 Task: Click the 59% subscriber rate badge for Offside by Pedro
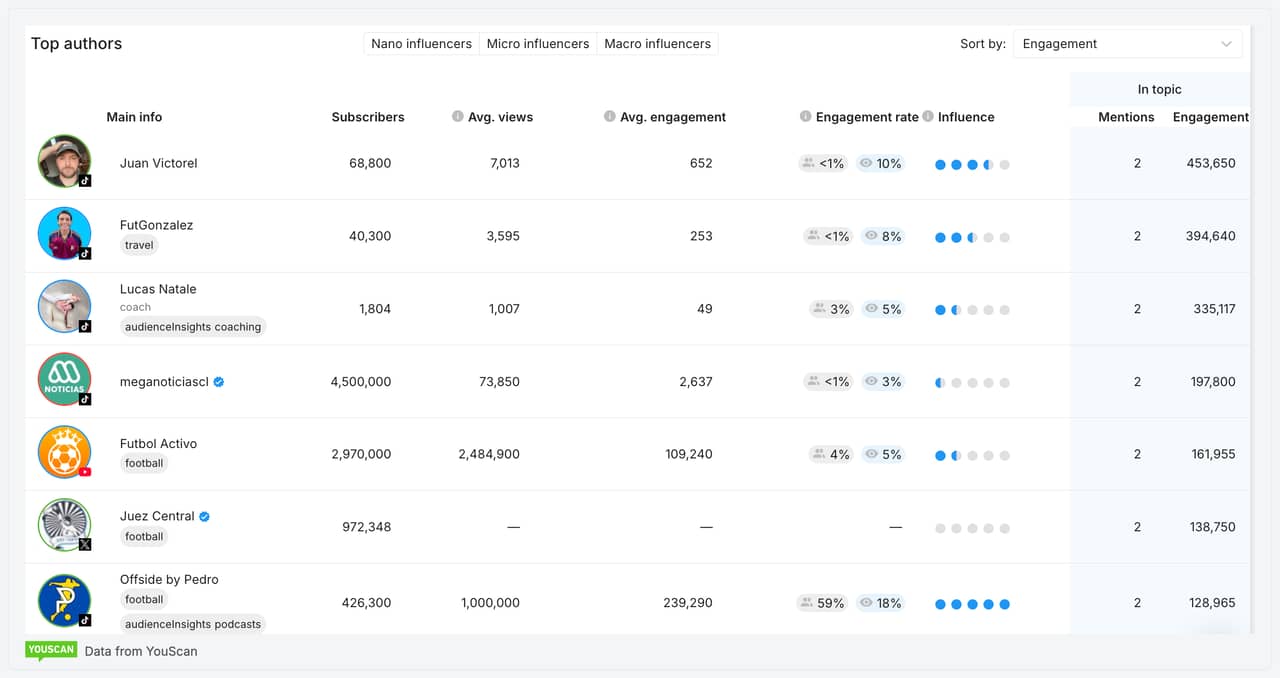(823, 603)
